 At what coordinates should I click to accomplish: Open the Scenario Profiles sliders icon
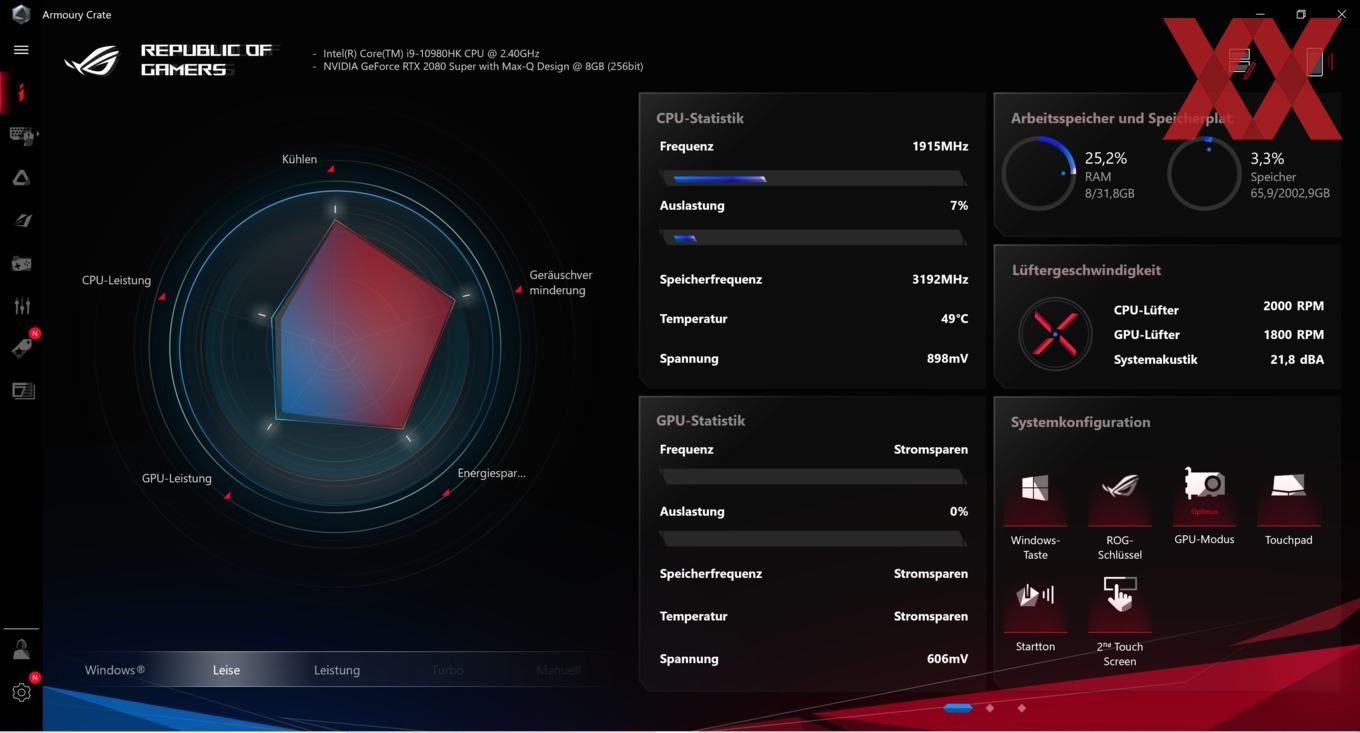click(x=22, y=306)
